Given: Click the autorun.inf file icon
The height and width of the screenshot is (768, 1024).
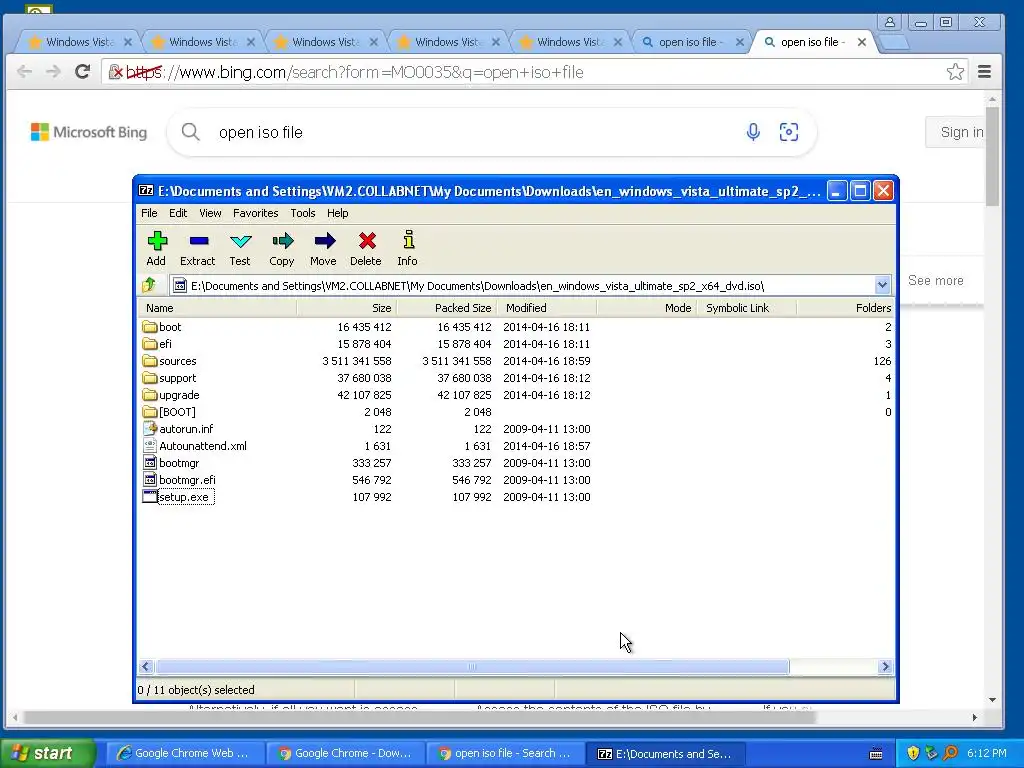Looking at the screenshot, I should 150,428.
